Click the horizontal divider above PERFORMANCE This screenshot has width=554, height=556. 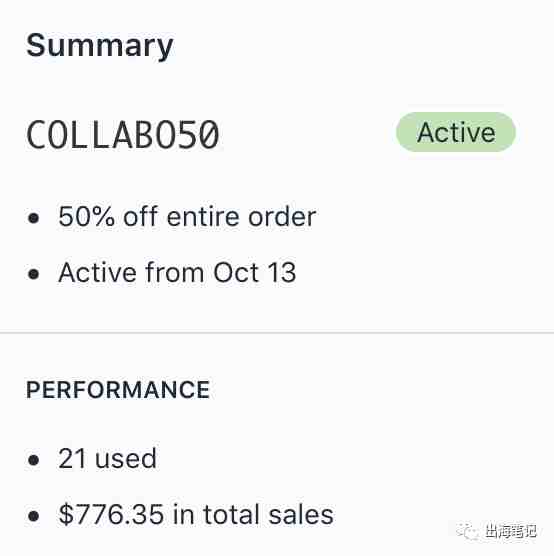coord(277,333)
